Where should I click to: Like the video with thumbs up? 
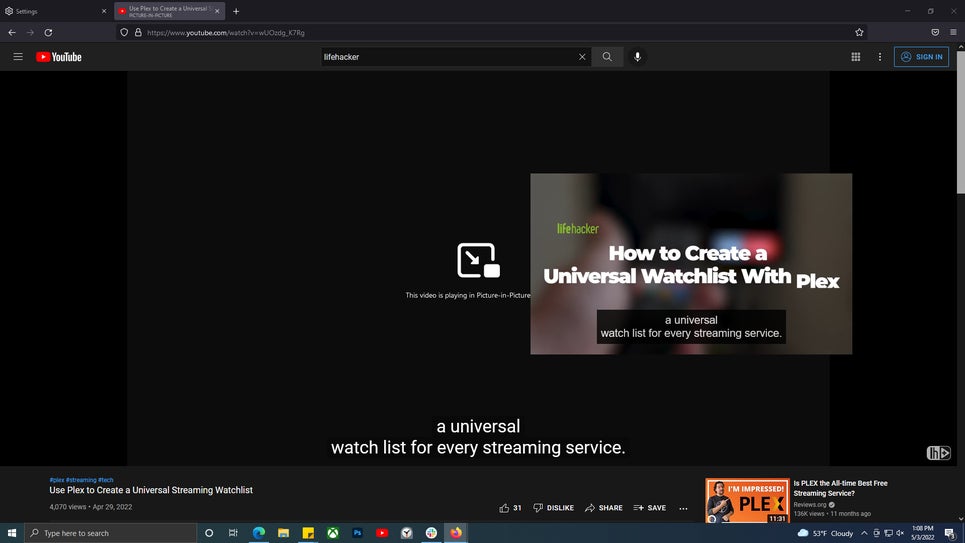point(505,508)
